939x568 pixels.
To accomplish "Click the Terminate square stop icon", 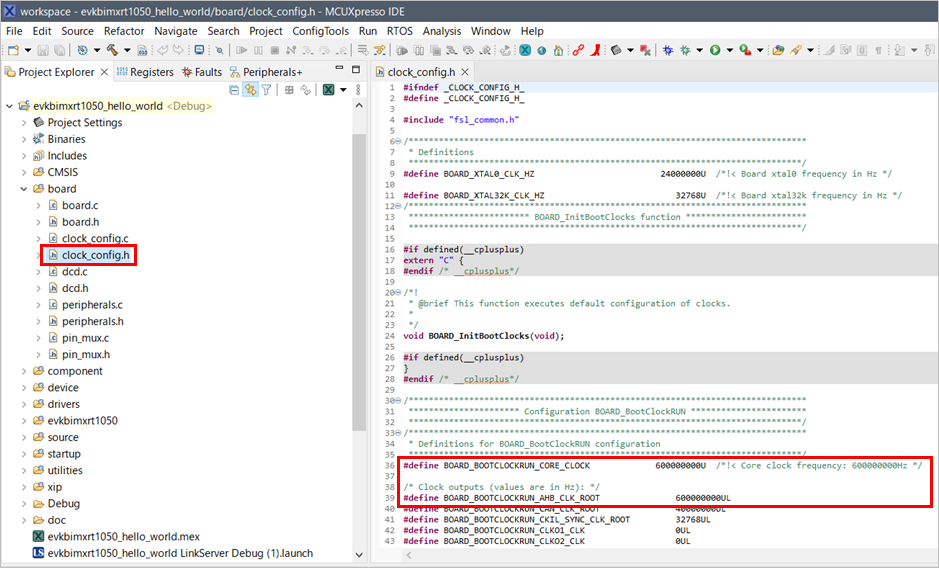I will [x=275, y=50].
